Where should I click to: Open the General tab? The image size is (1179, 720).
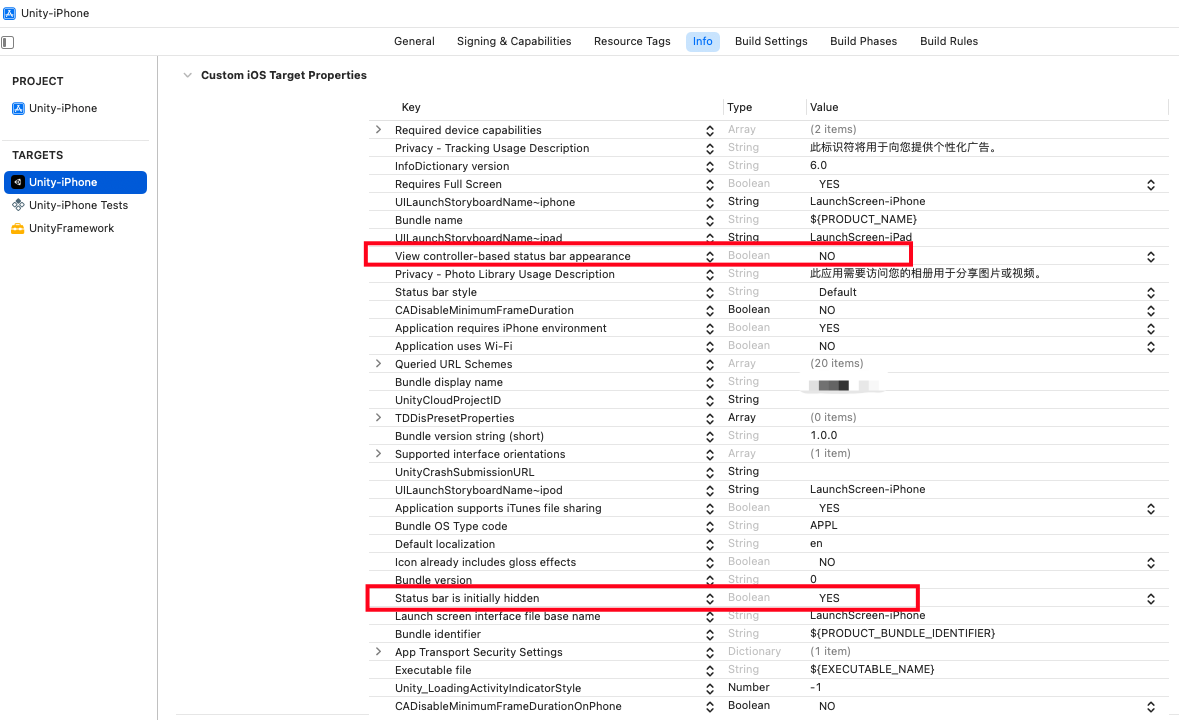414,41
